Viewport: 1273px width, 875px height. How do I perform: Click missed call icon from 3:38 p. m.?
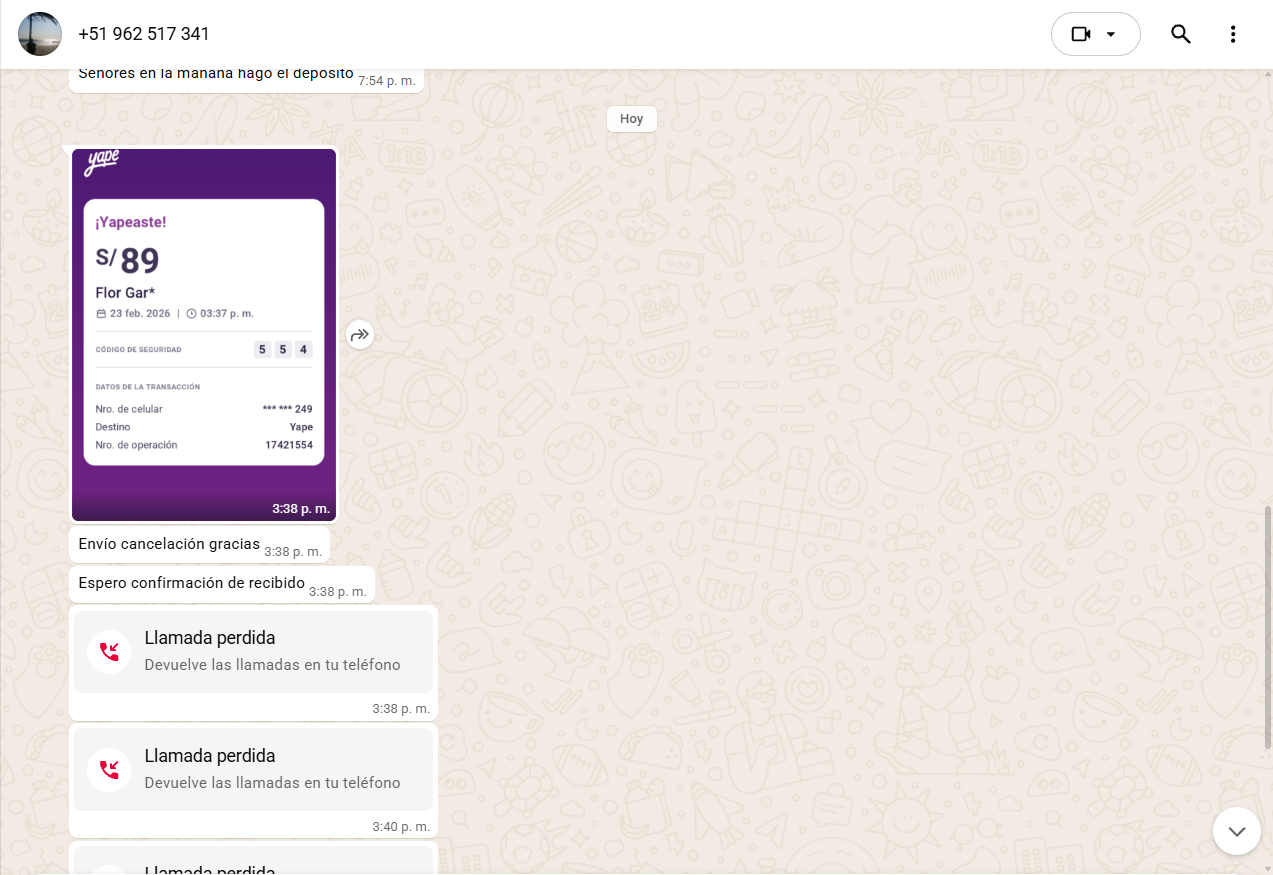pos(109,652)
